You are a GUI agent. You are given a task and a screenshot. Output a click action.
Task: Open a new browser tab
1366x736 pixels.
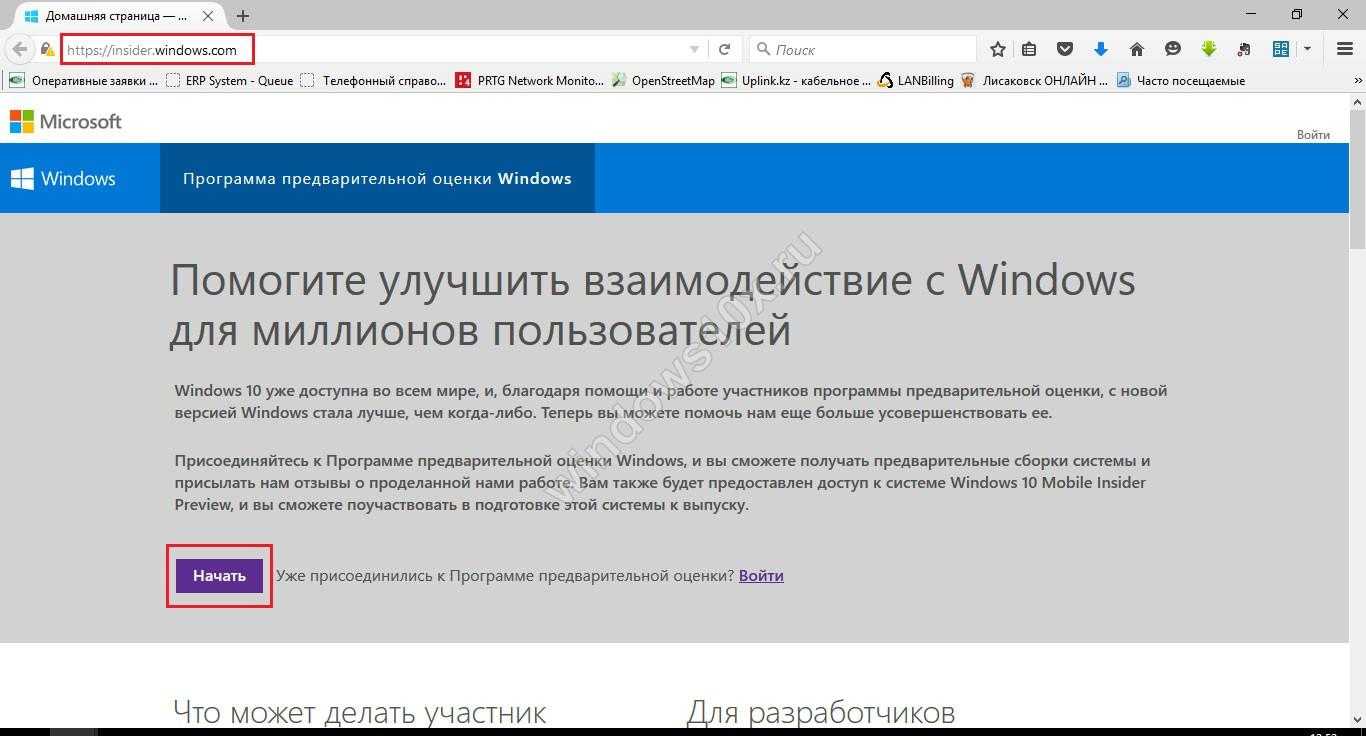[x=243, y=16]
